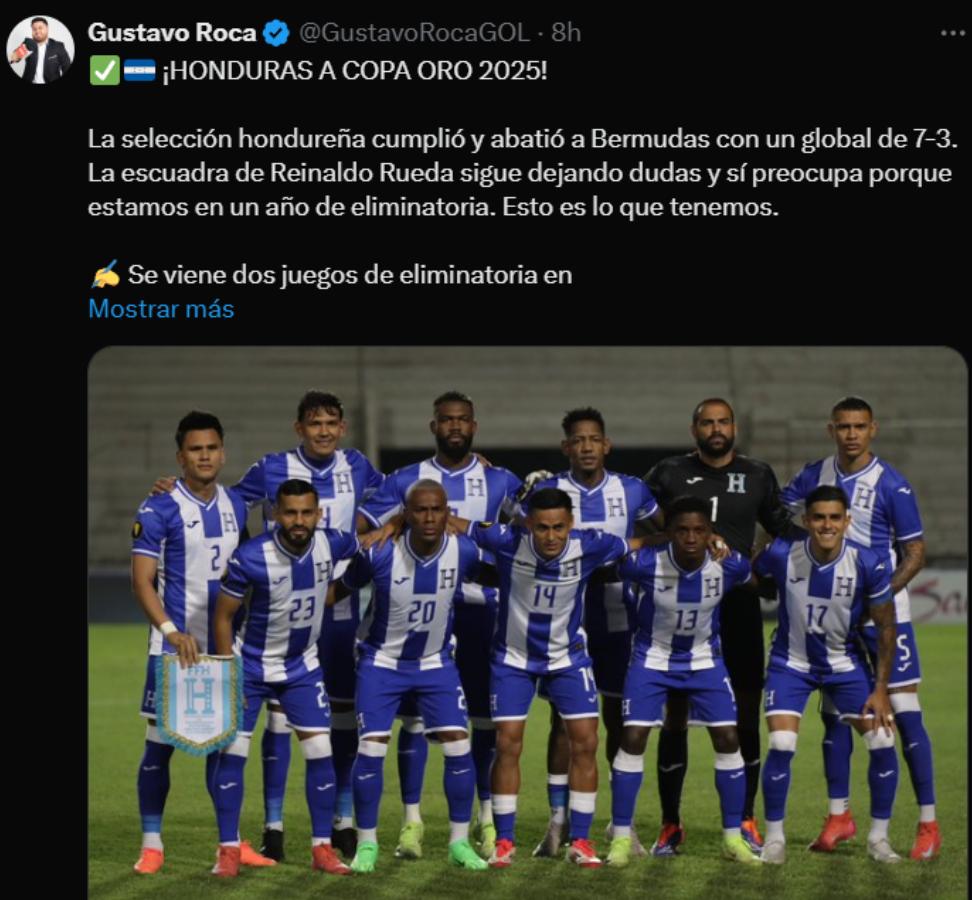The image size is (972, 900).
Task: Click the writing hand emoji
Action: click(105, 274)
